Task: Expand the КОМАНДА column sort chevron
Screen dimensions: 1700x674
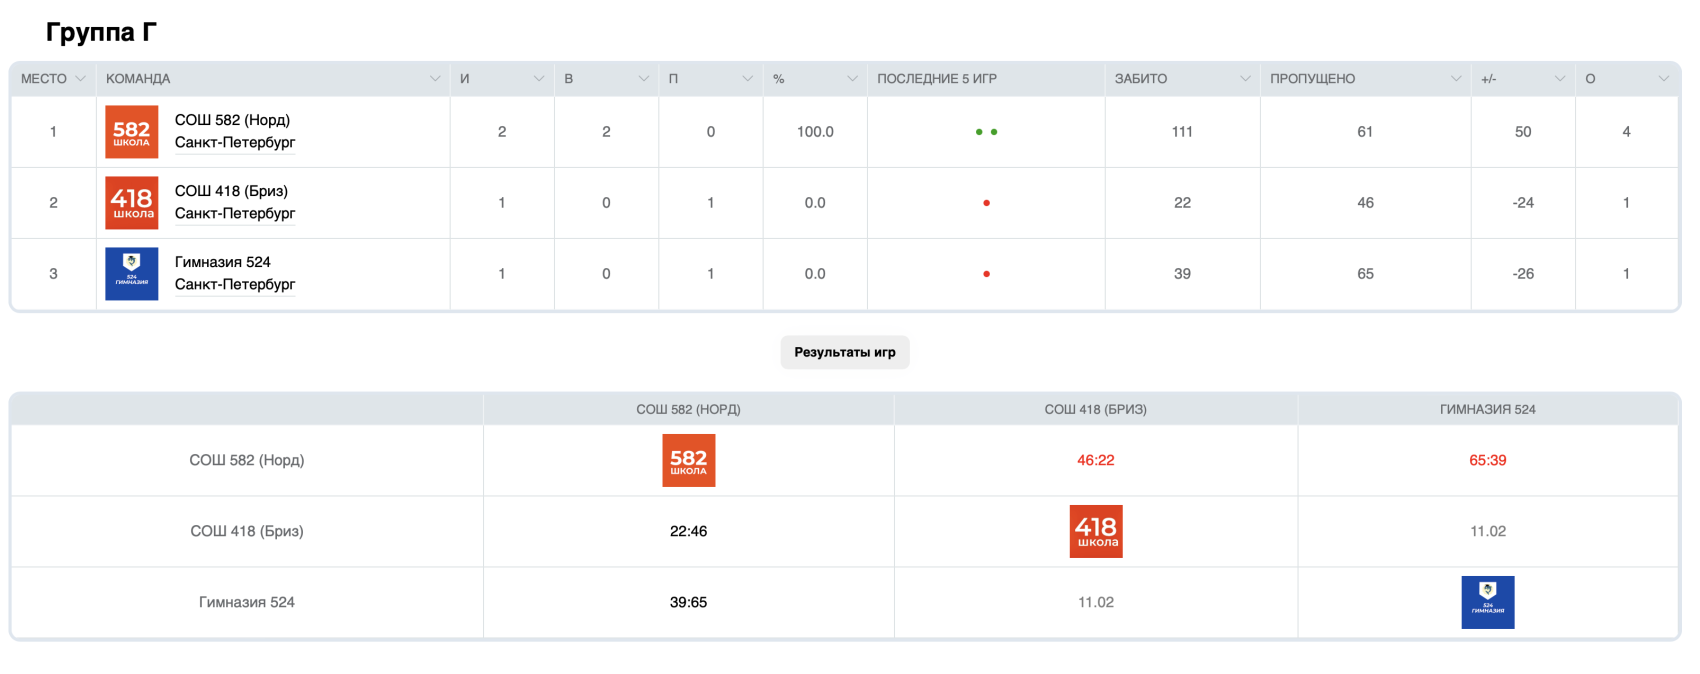Action: pos(435,79)
